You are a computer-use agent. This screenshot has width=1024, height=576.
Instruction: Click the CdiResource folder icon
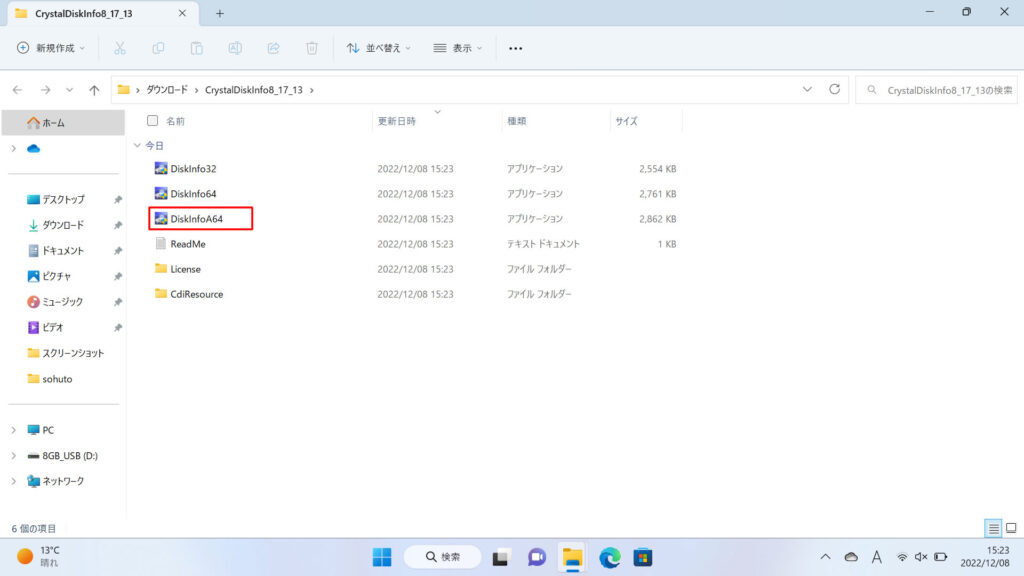coord(161,294)
